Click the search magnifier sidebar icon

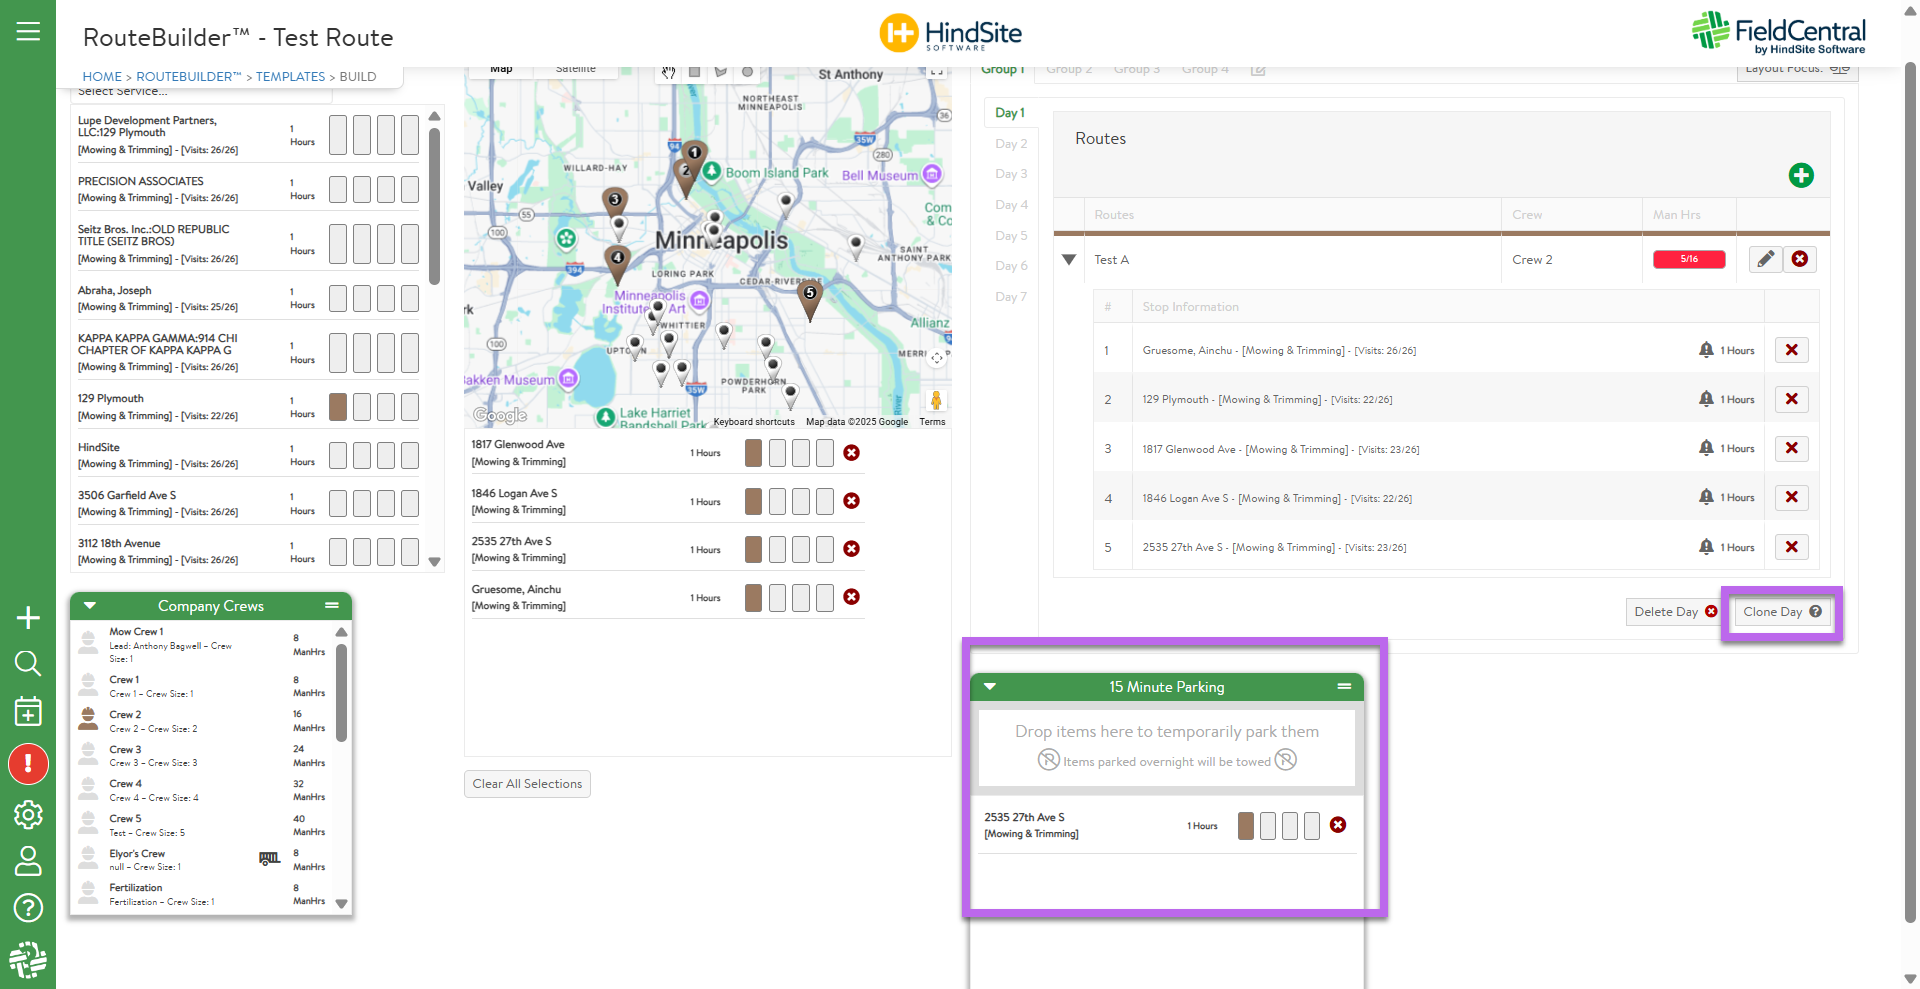28,663
